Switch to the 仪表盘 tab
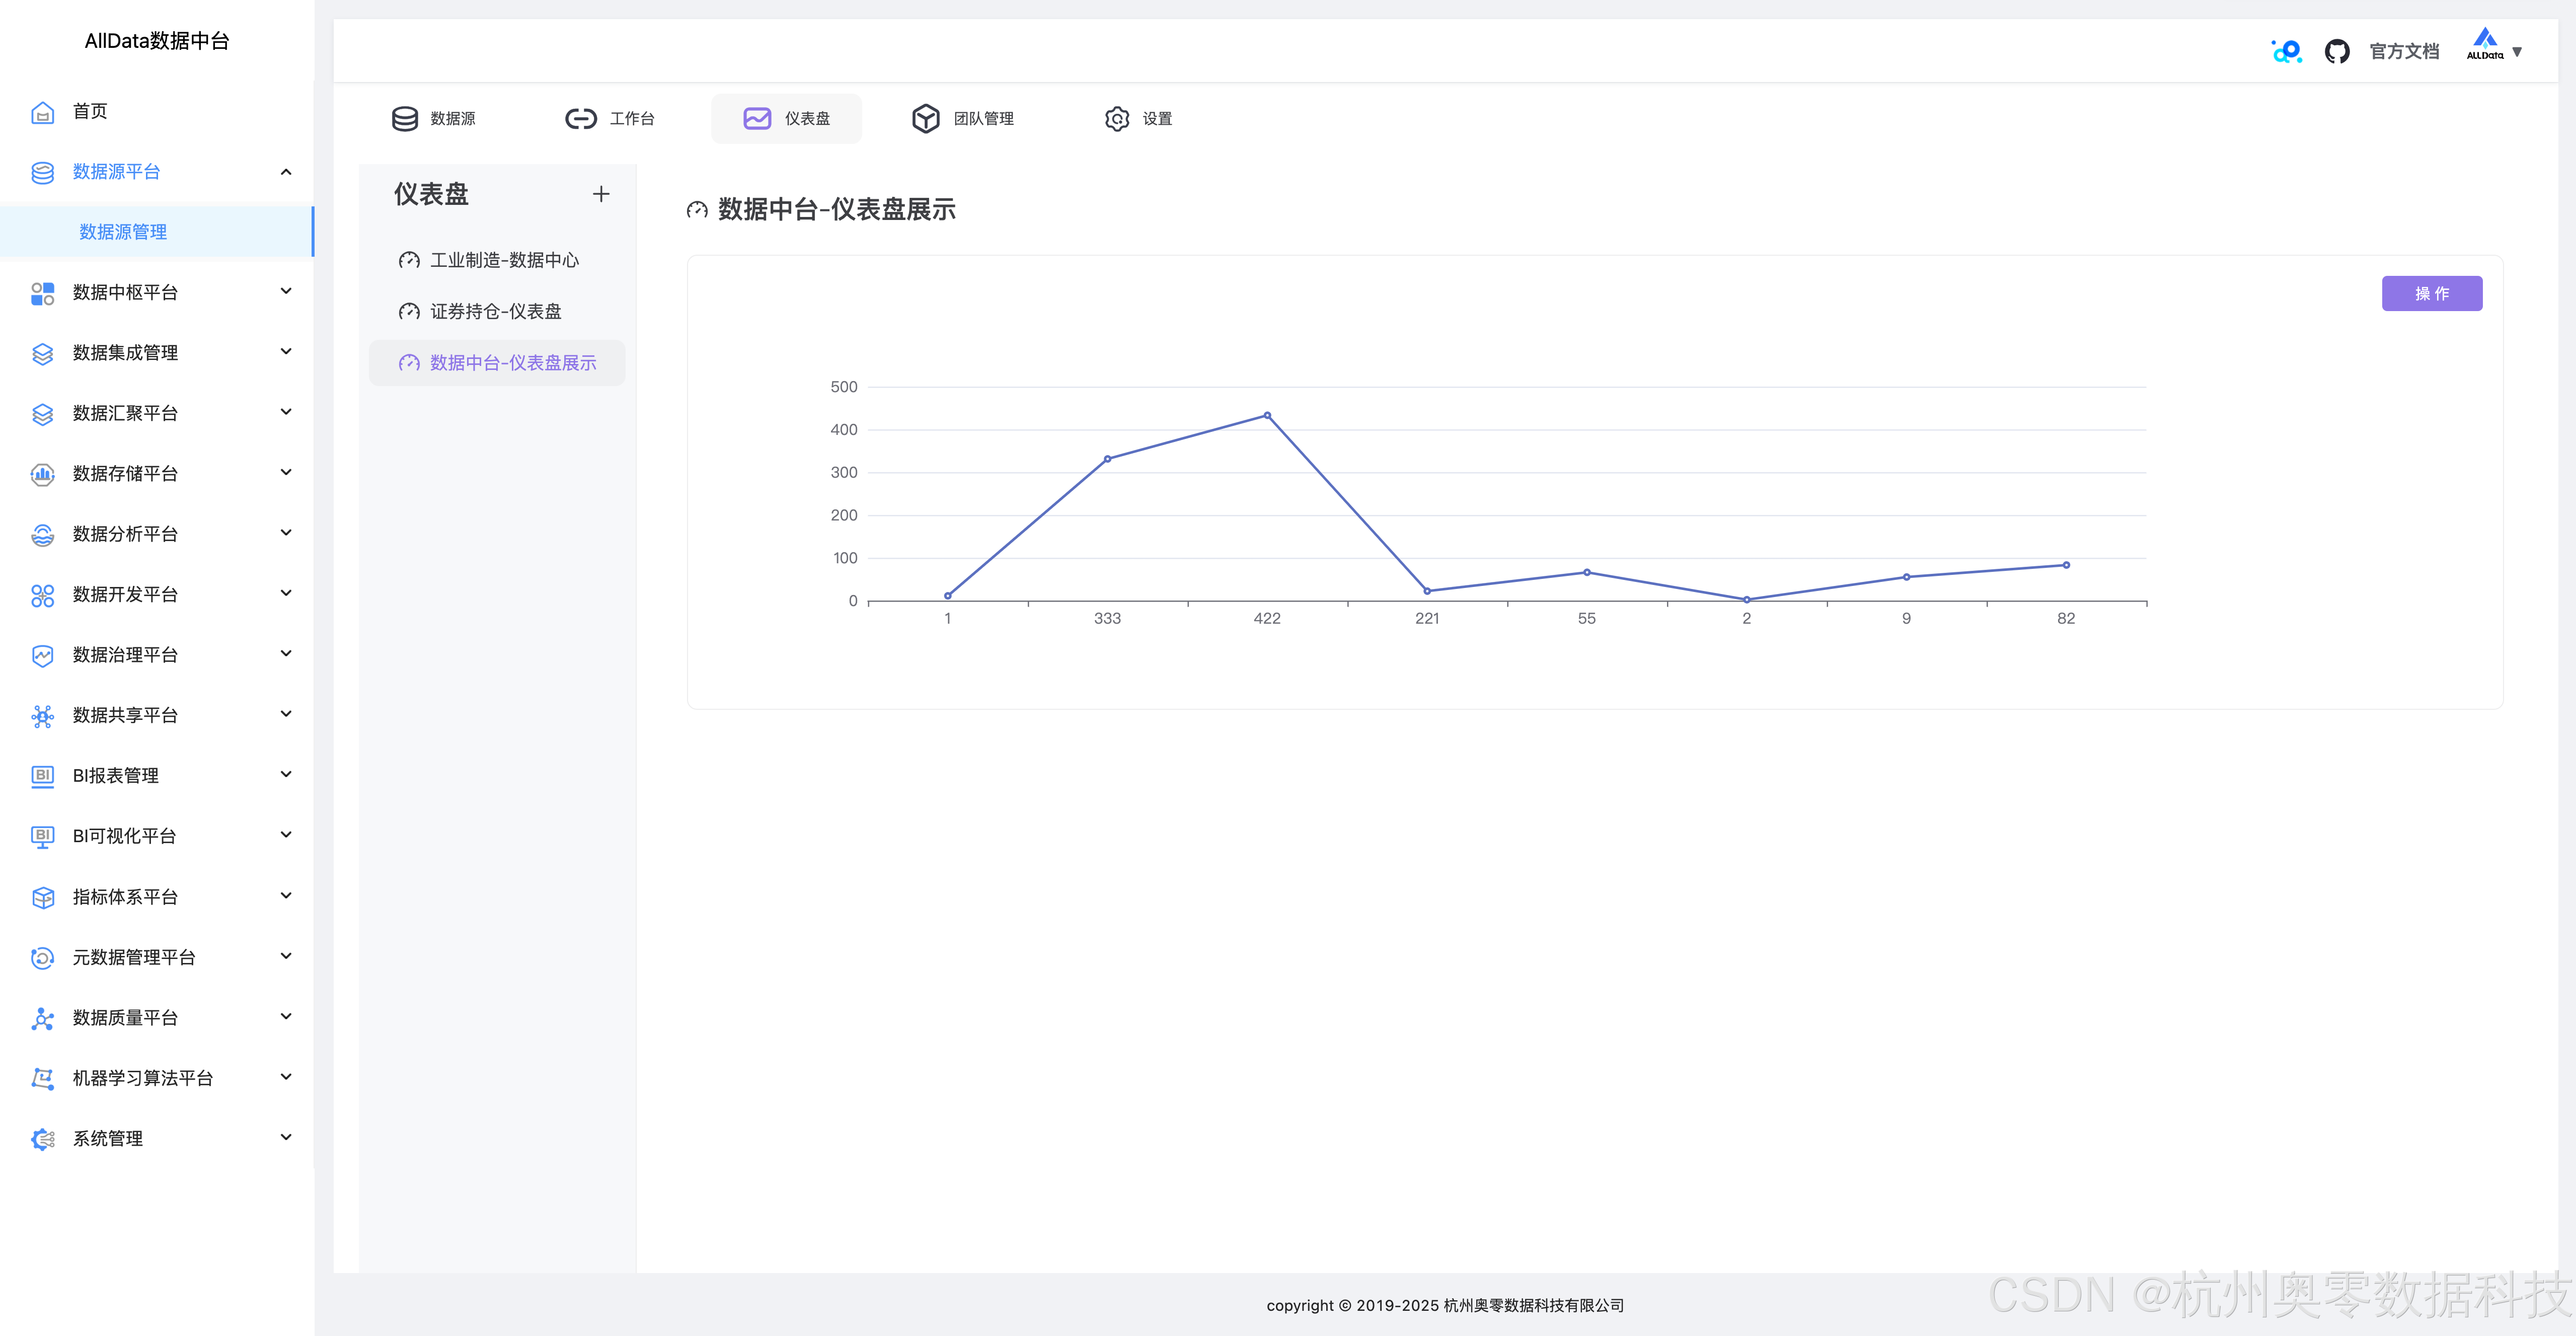The width and height of the screenshot is (2576, 1336). tap(786, 119)
